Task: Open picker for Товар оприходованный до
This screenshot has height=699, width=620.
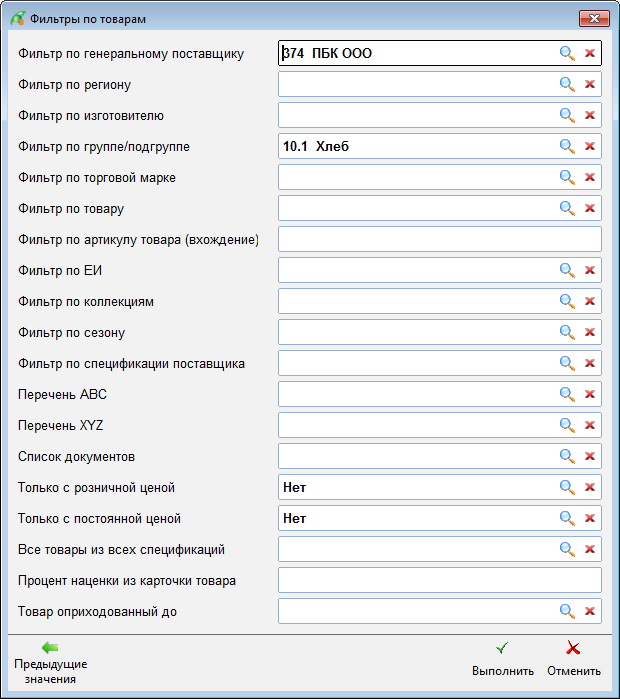Action: 567,611
